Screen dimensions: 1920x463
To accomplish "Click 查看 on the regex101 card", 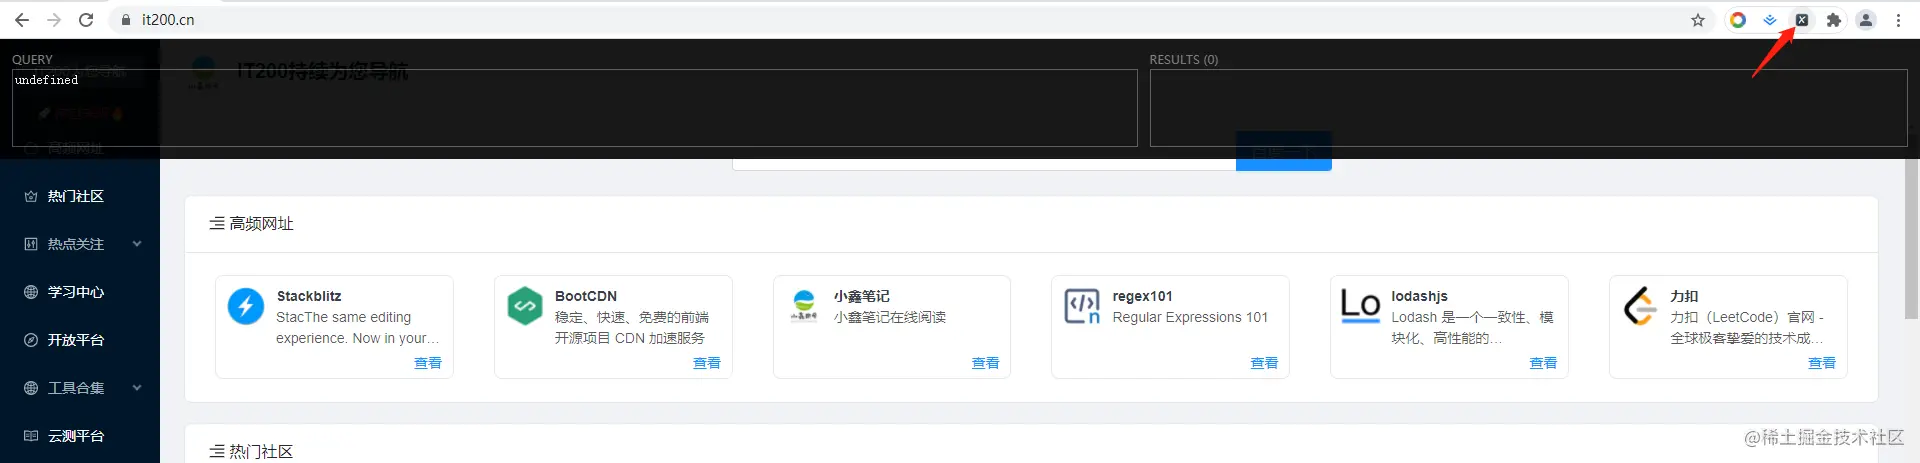I will (x=1264, y=363).
